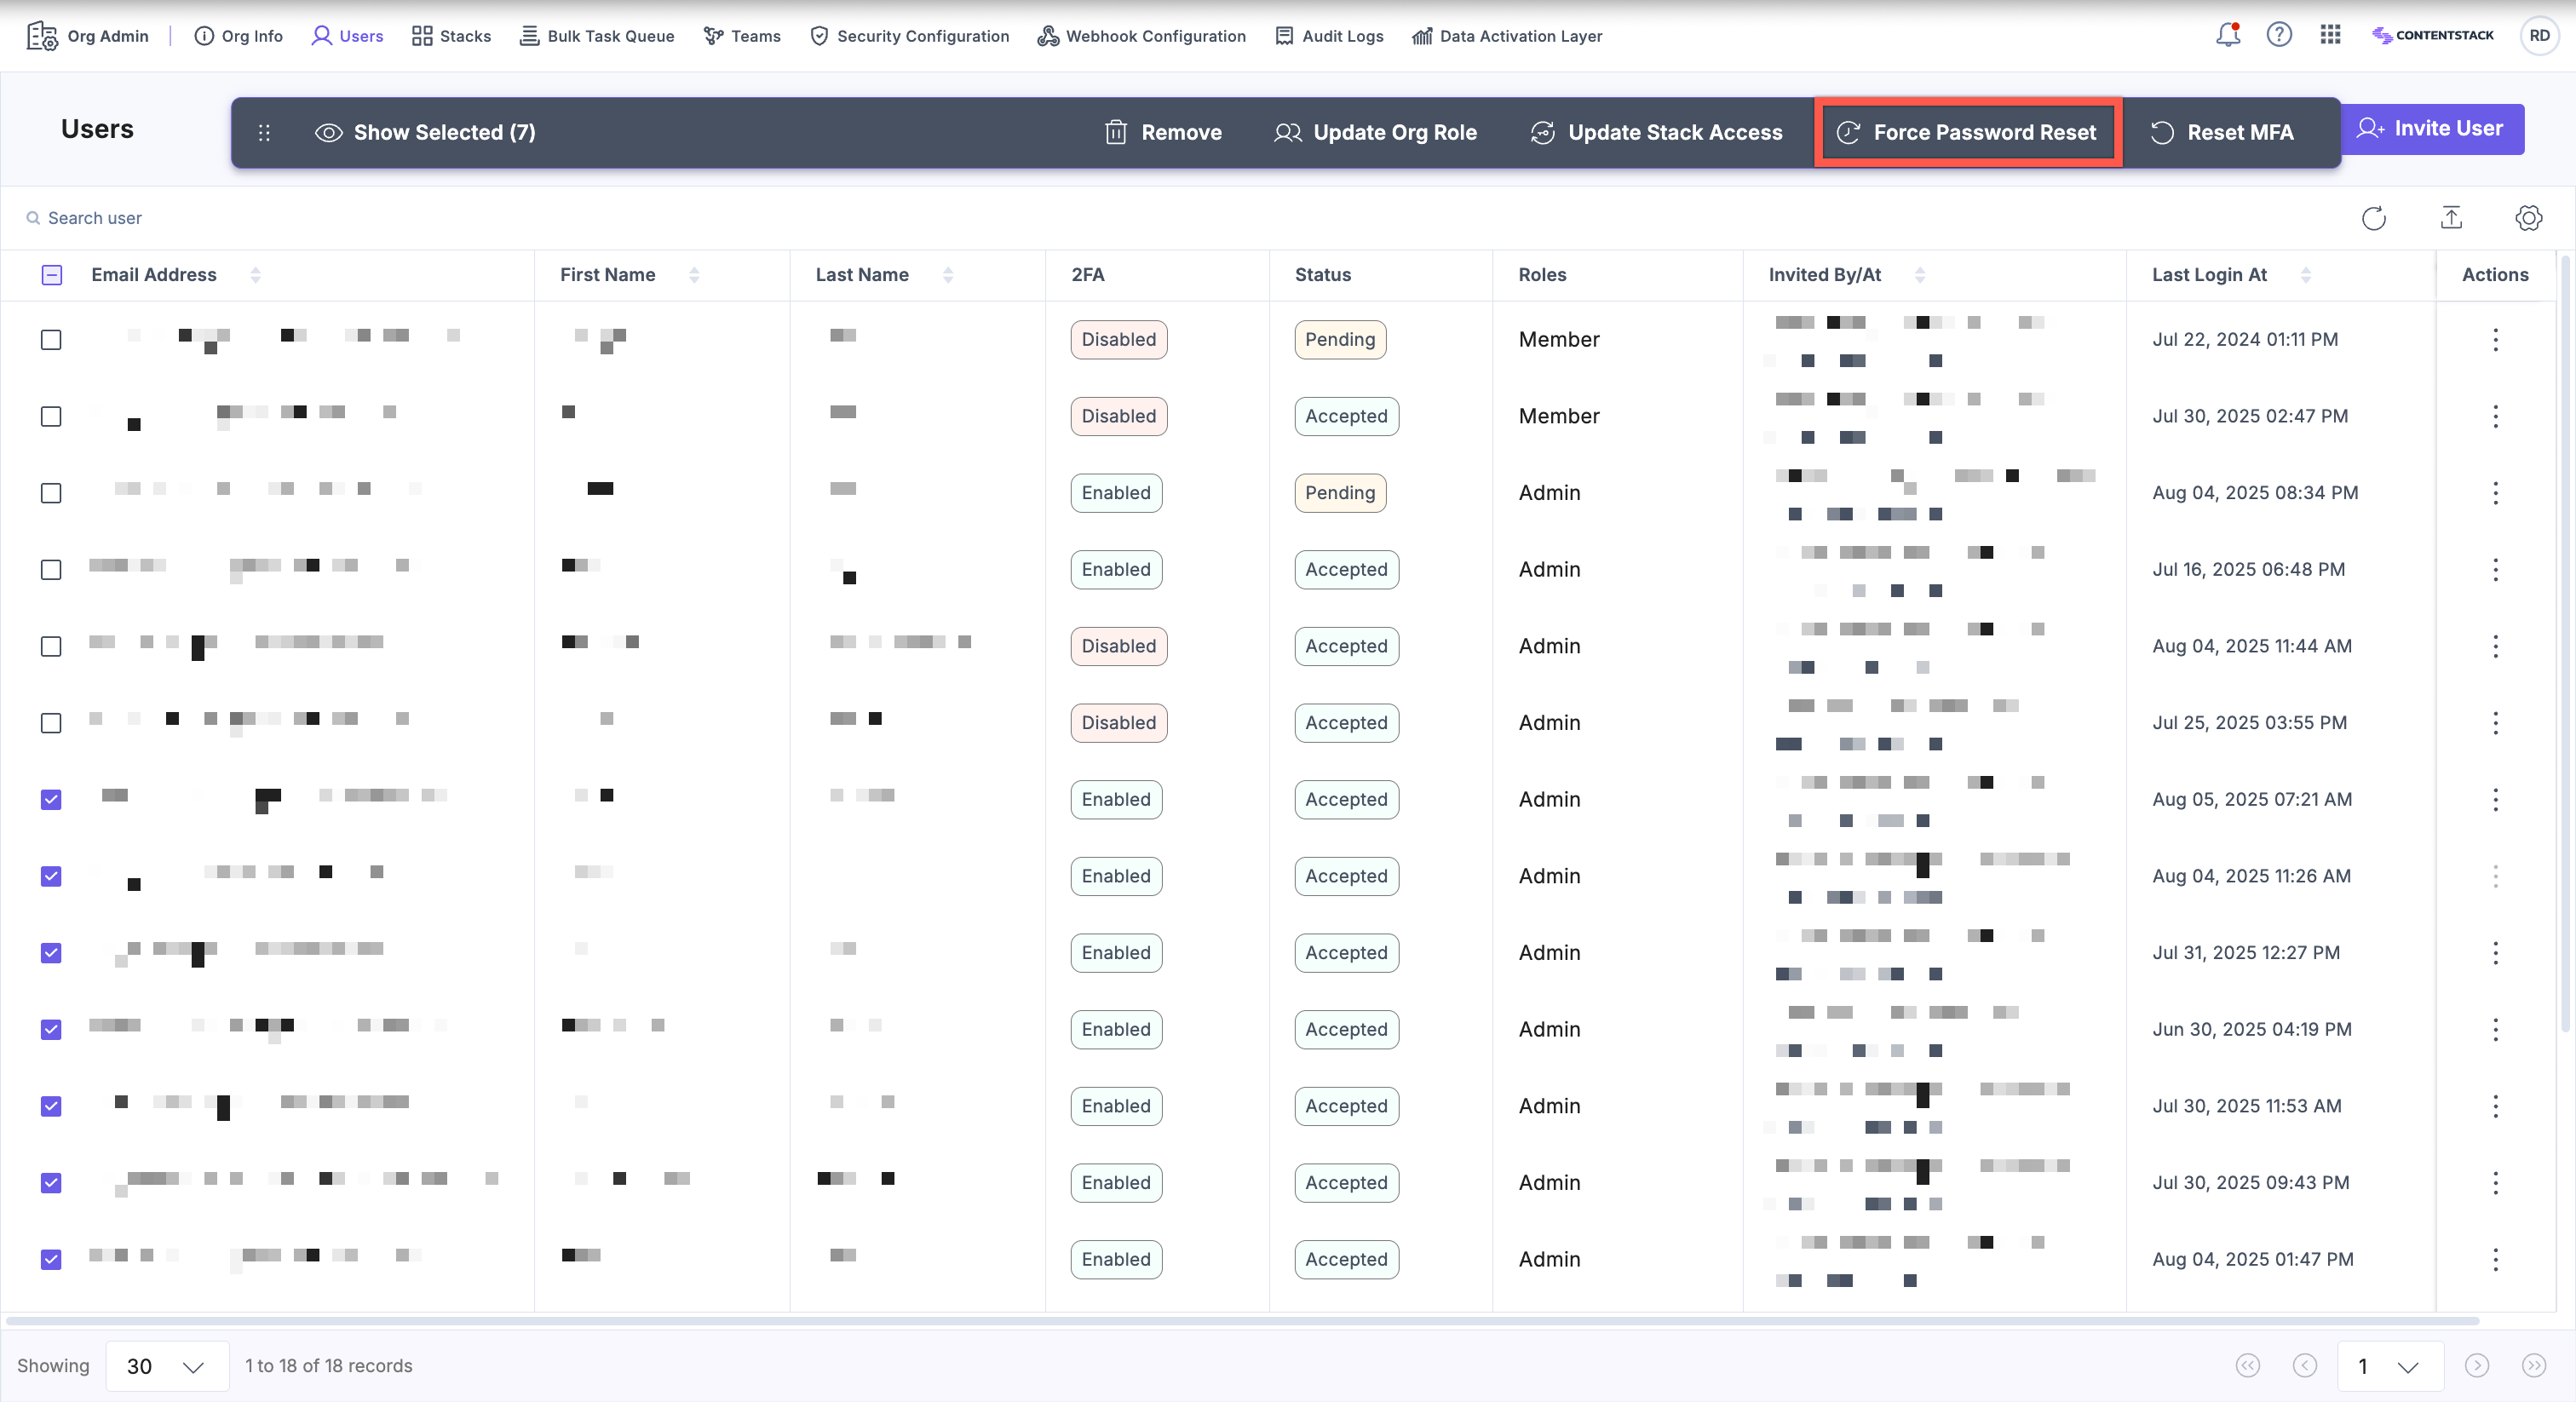Image resolution: width=2576 pixels, height=1402 pixels.
Task: Click the horizontal scrollbar below the table
Action: point(1240,1321)
